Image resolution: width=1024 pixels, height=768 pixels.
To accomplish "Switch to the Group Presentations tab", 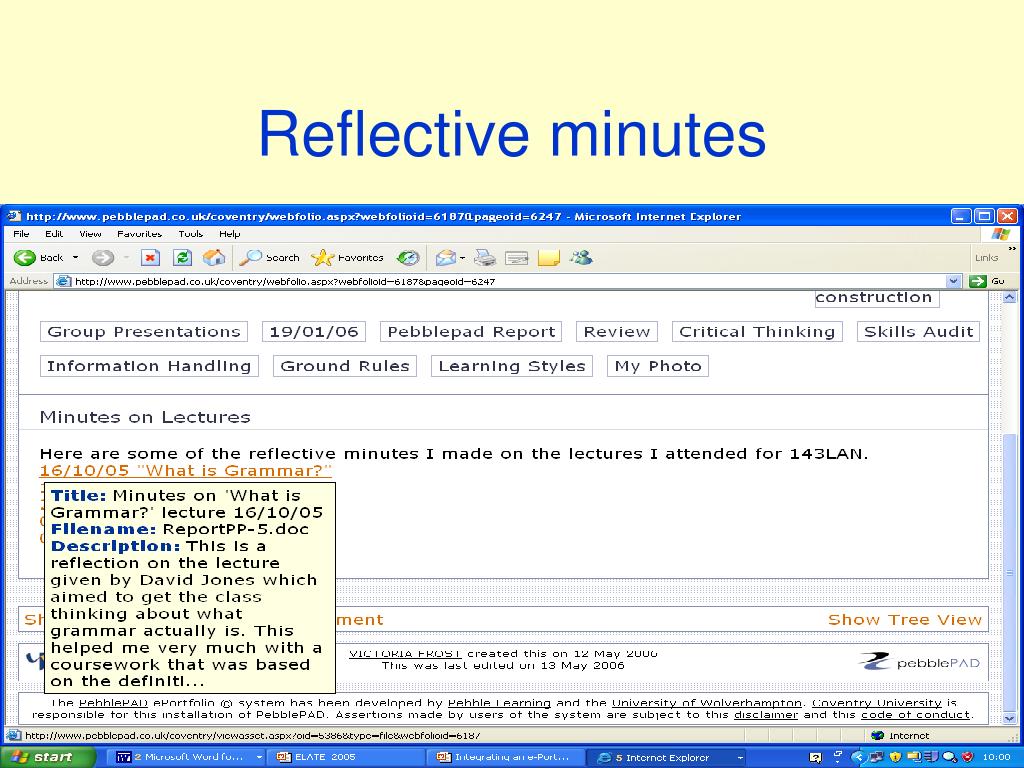I will pos(144,332).
